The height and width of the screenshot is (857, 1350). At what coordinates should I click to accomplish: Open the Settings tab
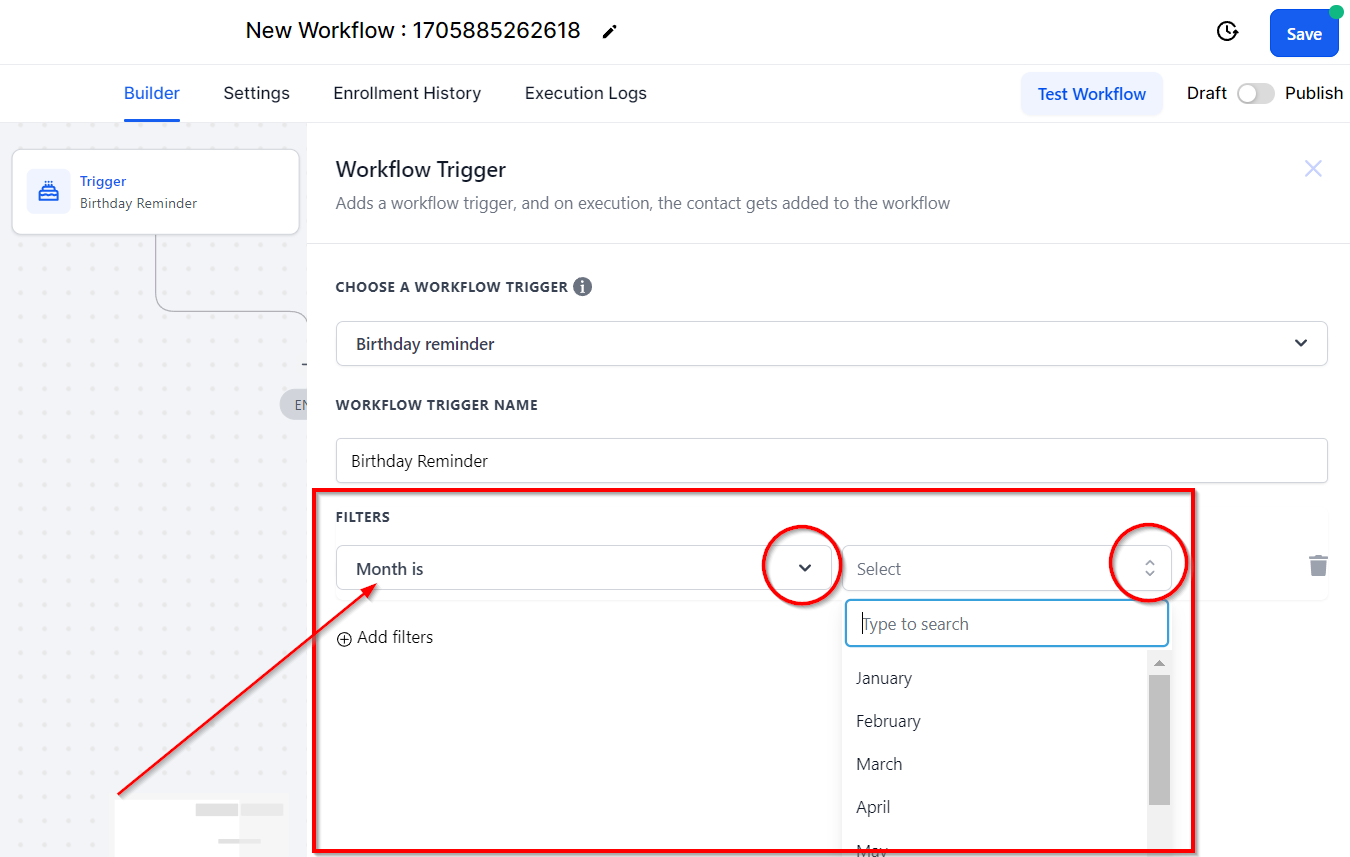pyautogui.click(x=256, y=93)
